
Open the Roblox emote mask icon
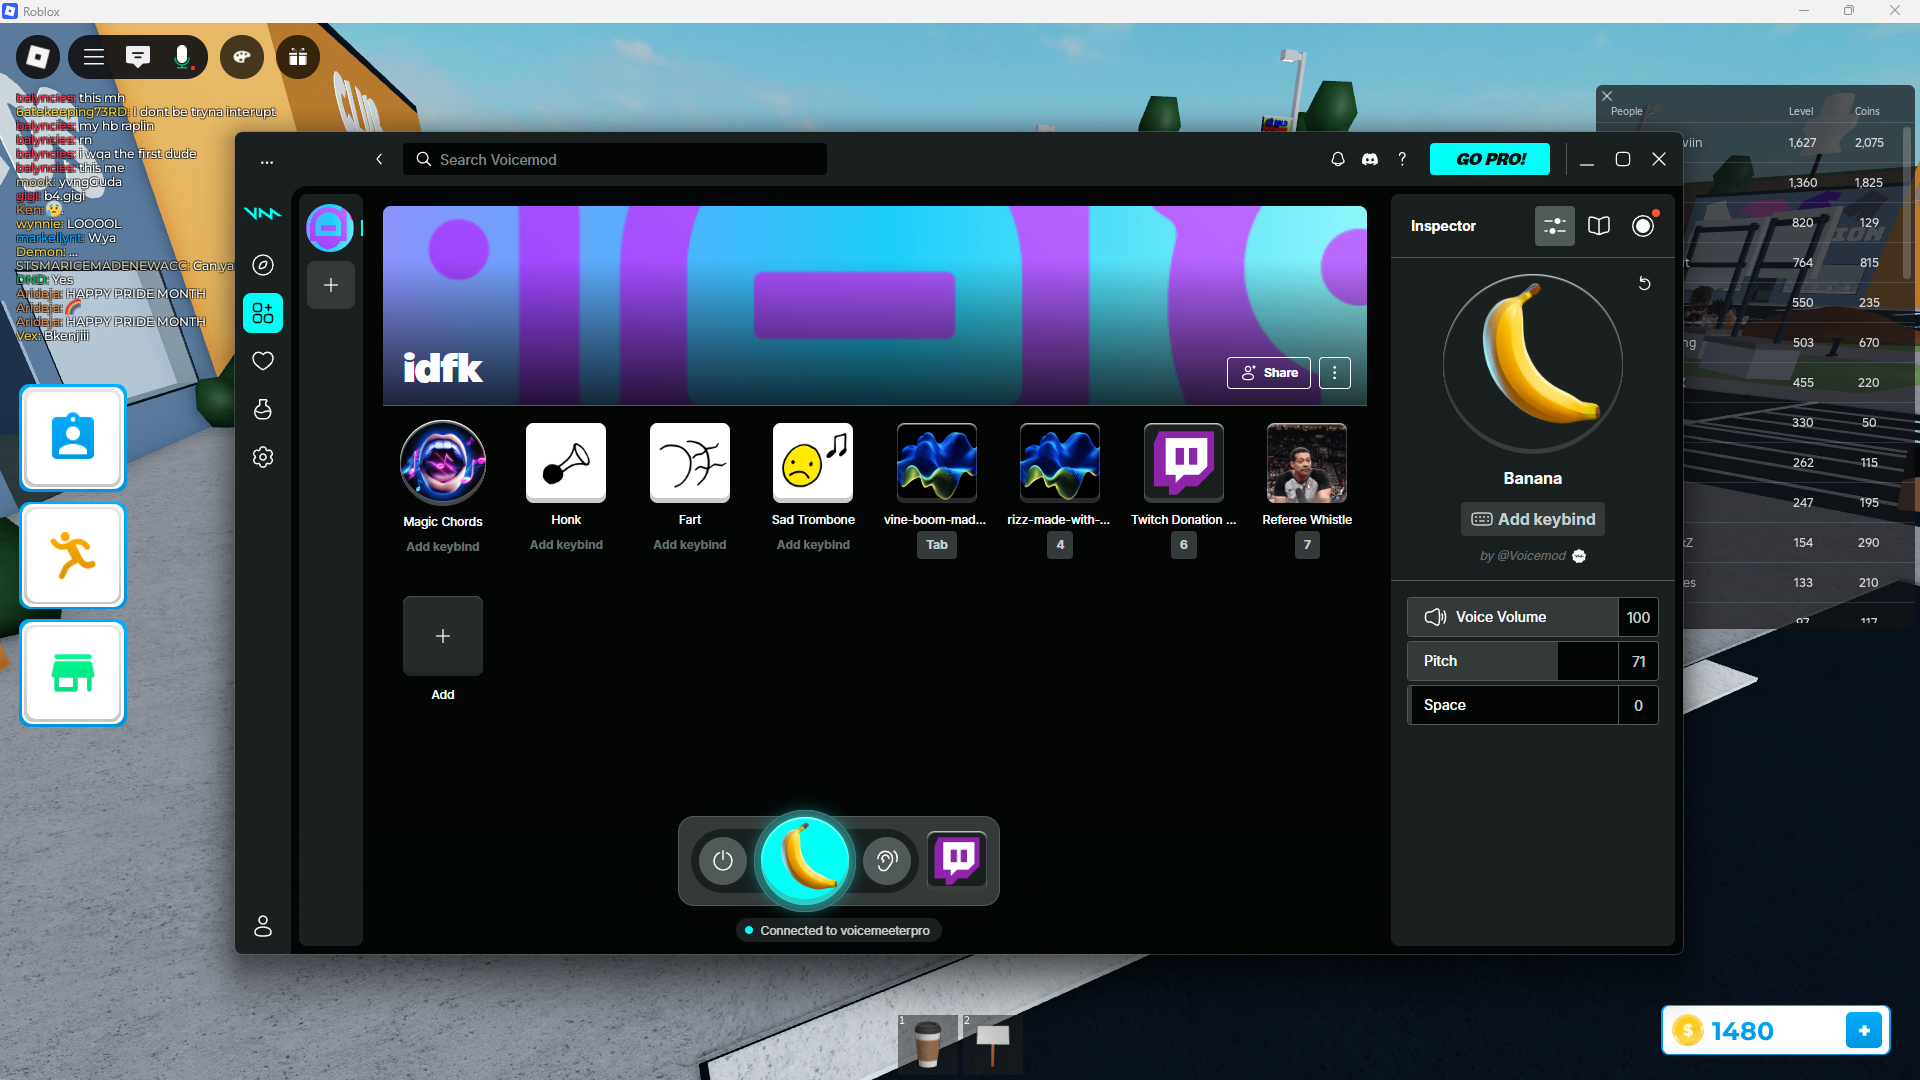pyautogui.click(x=242, y=57)
